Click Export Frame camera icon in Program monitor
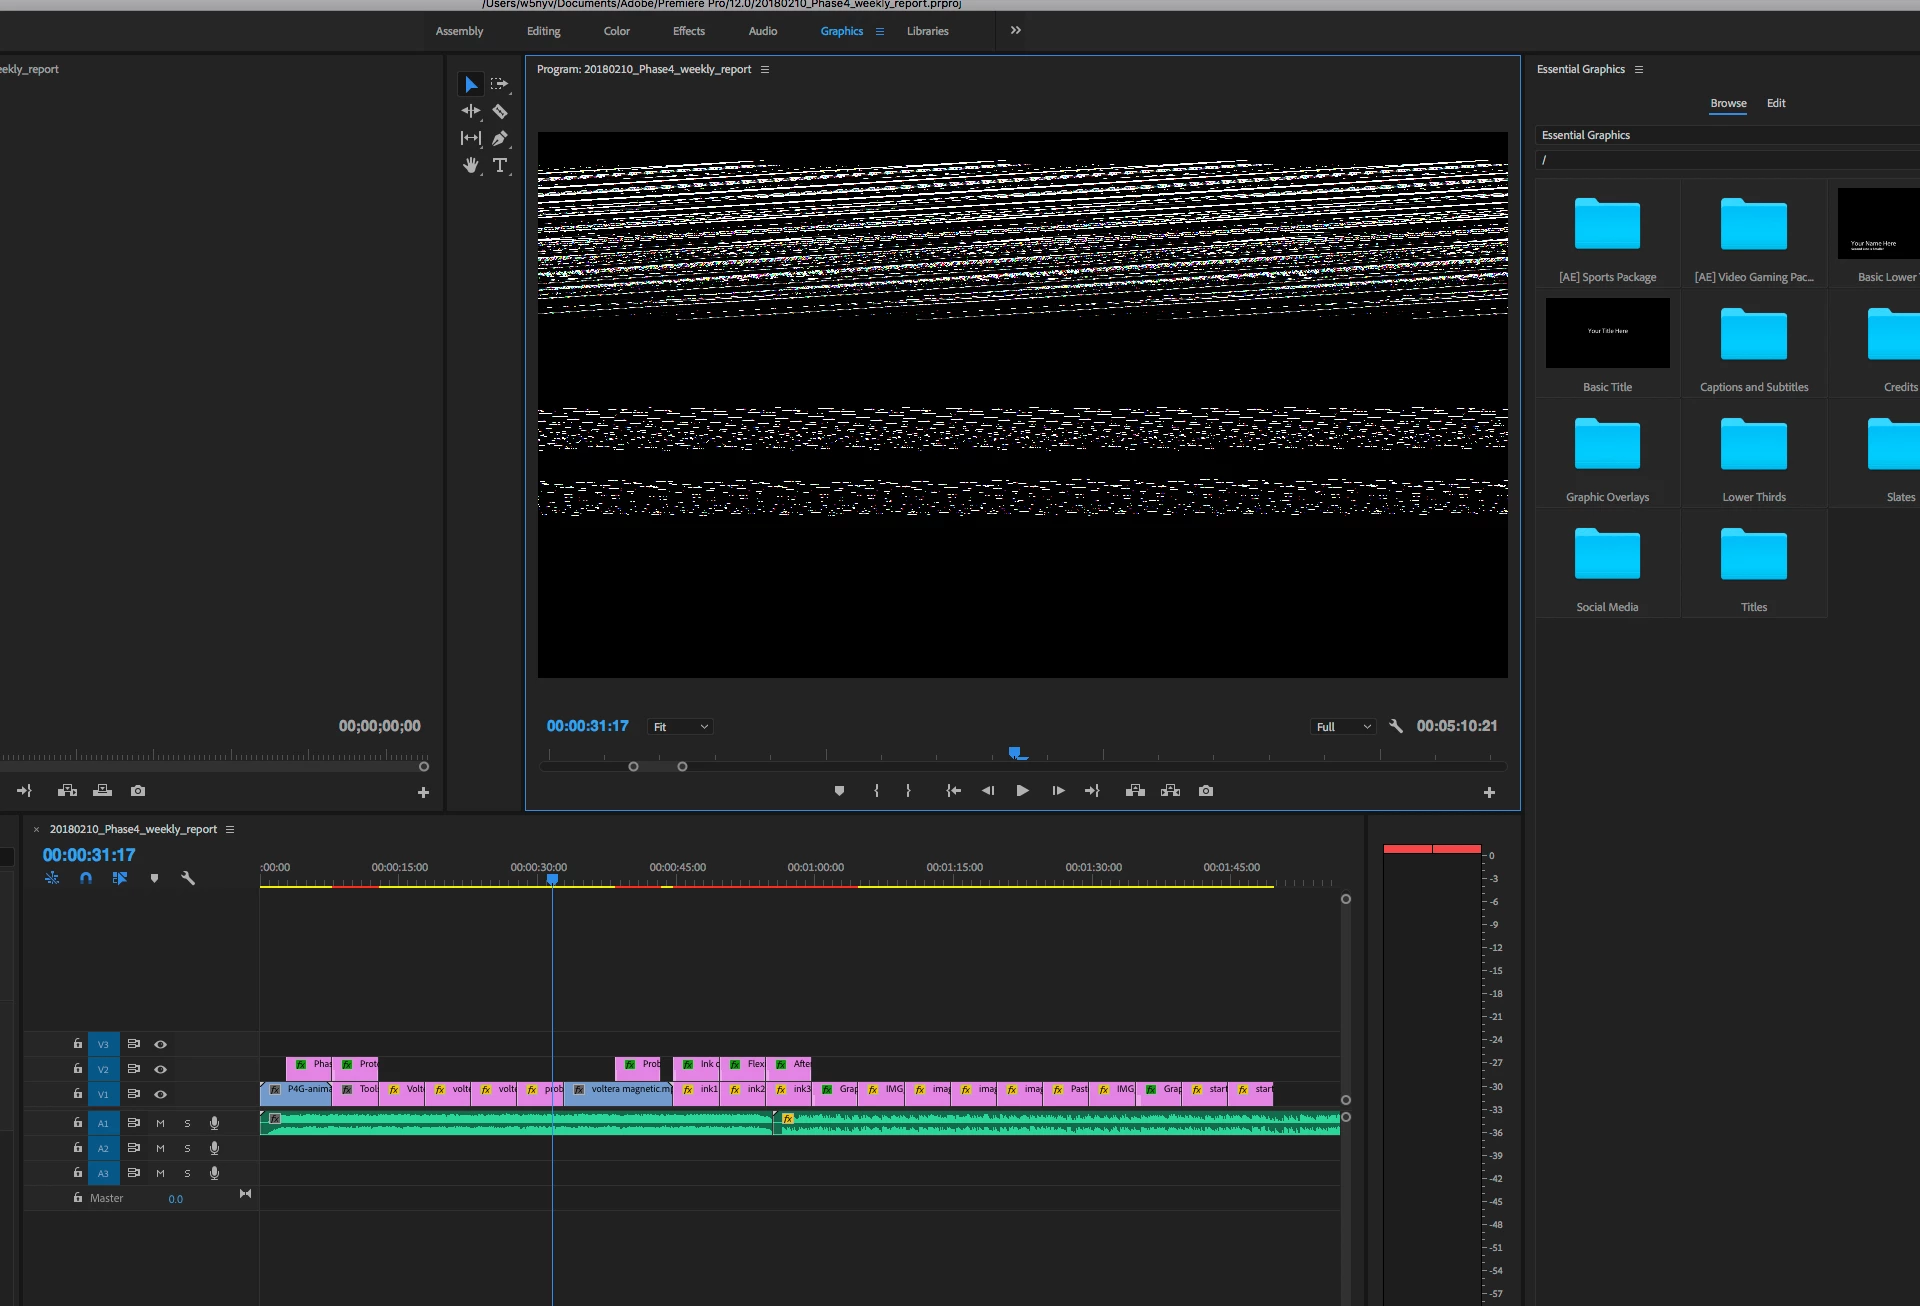 point(1206,791)
